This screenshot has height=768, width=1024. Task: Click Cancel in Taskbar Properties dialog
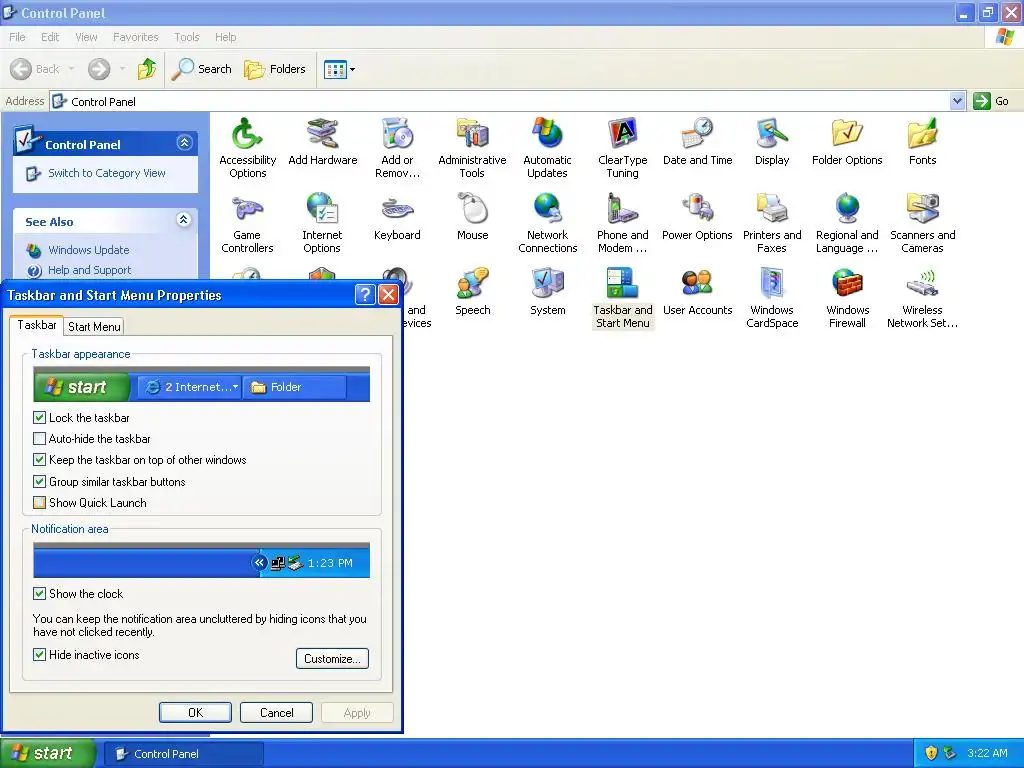click(276, 712)
